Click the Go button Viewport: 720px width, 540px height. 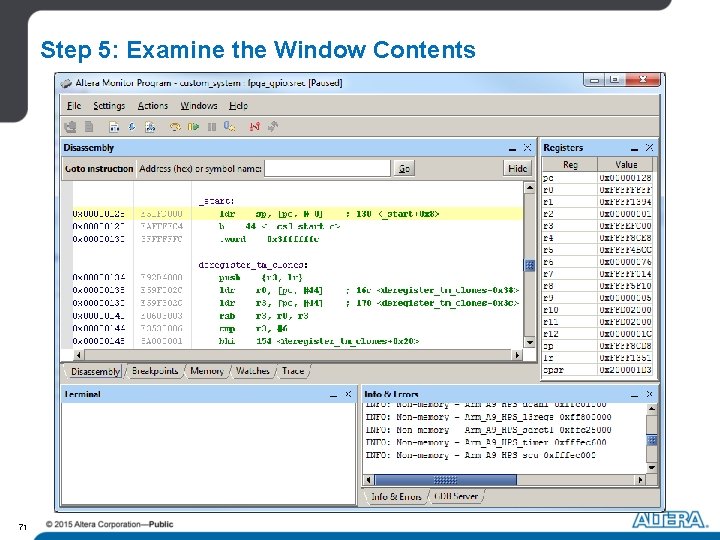point(404,169)
